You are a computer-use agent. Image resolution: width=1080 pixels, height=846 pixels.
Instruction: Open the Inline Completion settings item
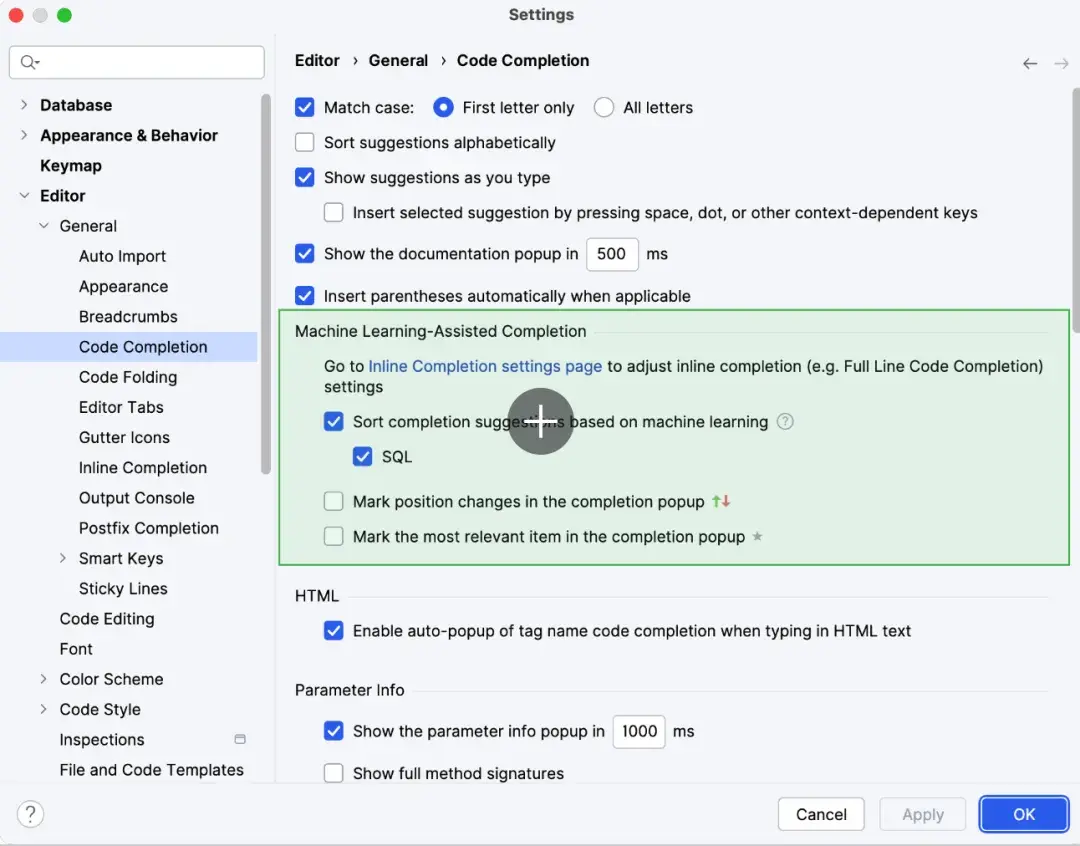(143, 468)
